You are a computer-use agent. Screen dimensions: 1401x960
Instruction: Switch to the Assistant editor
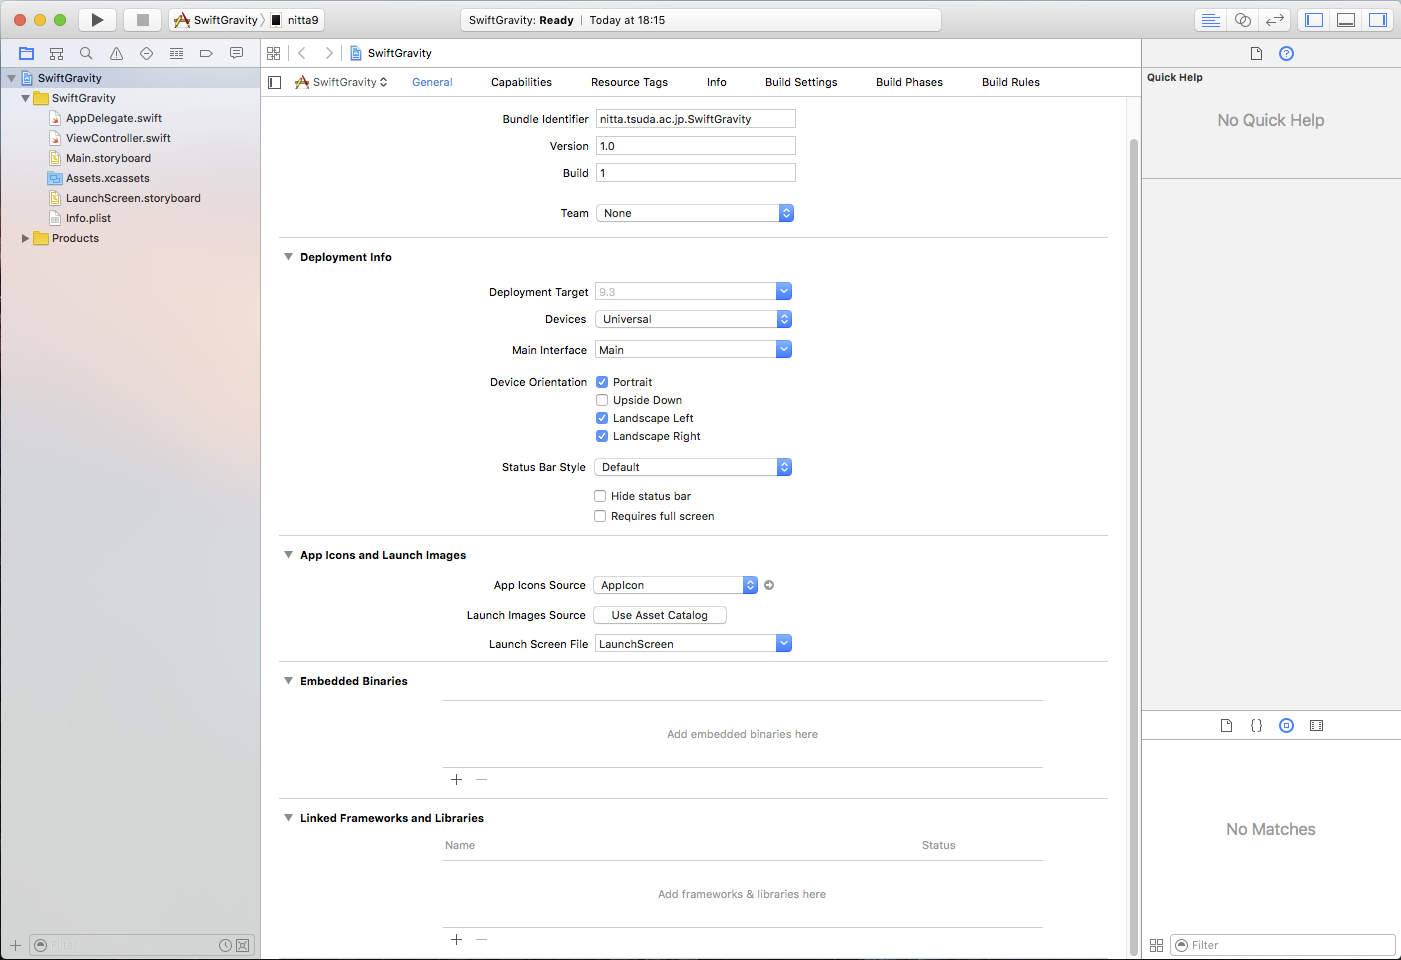[x=1242, y=20]
